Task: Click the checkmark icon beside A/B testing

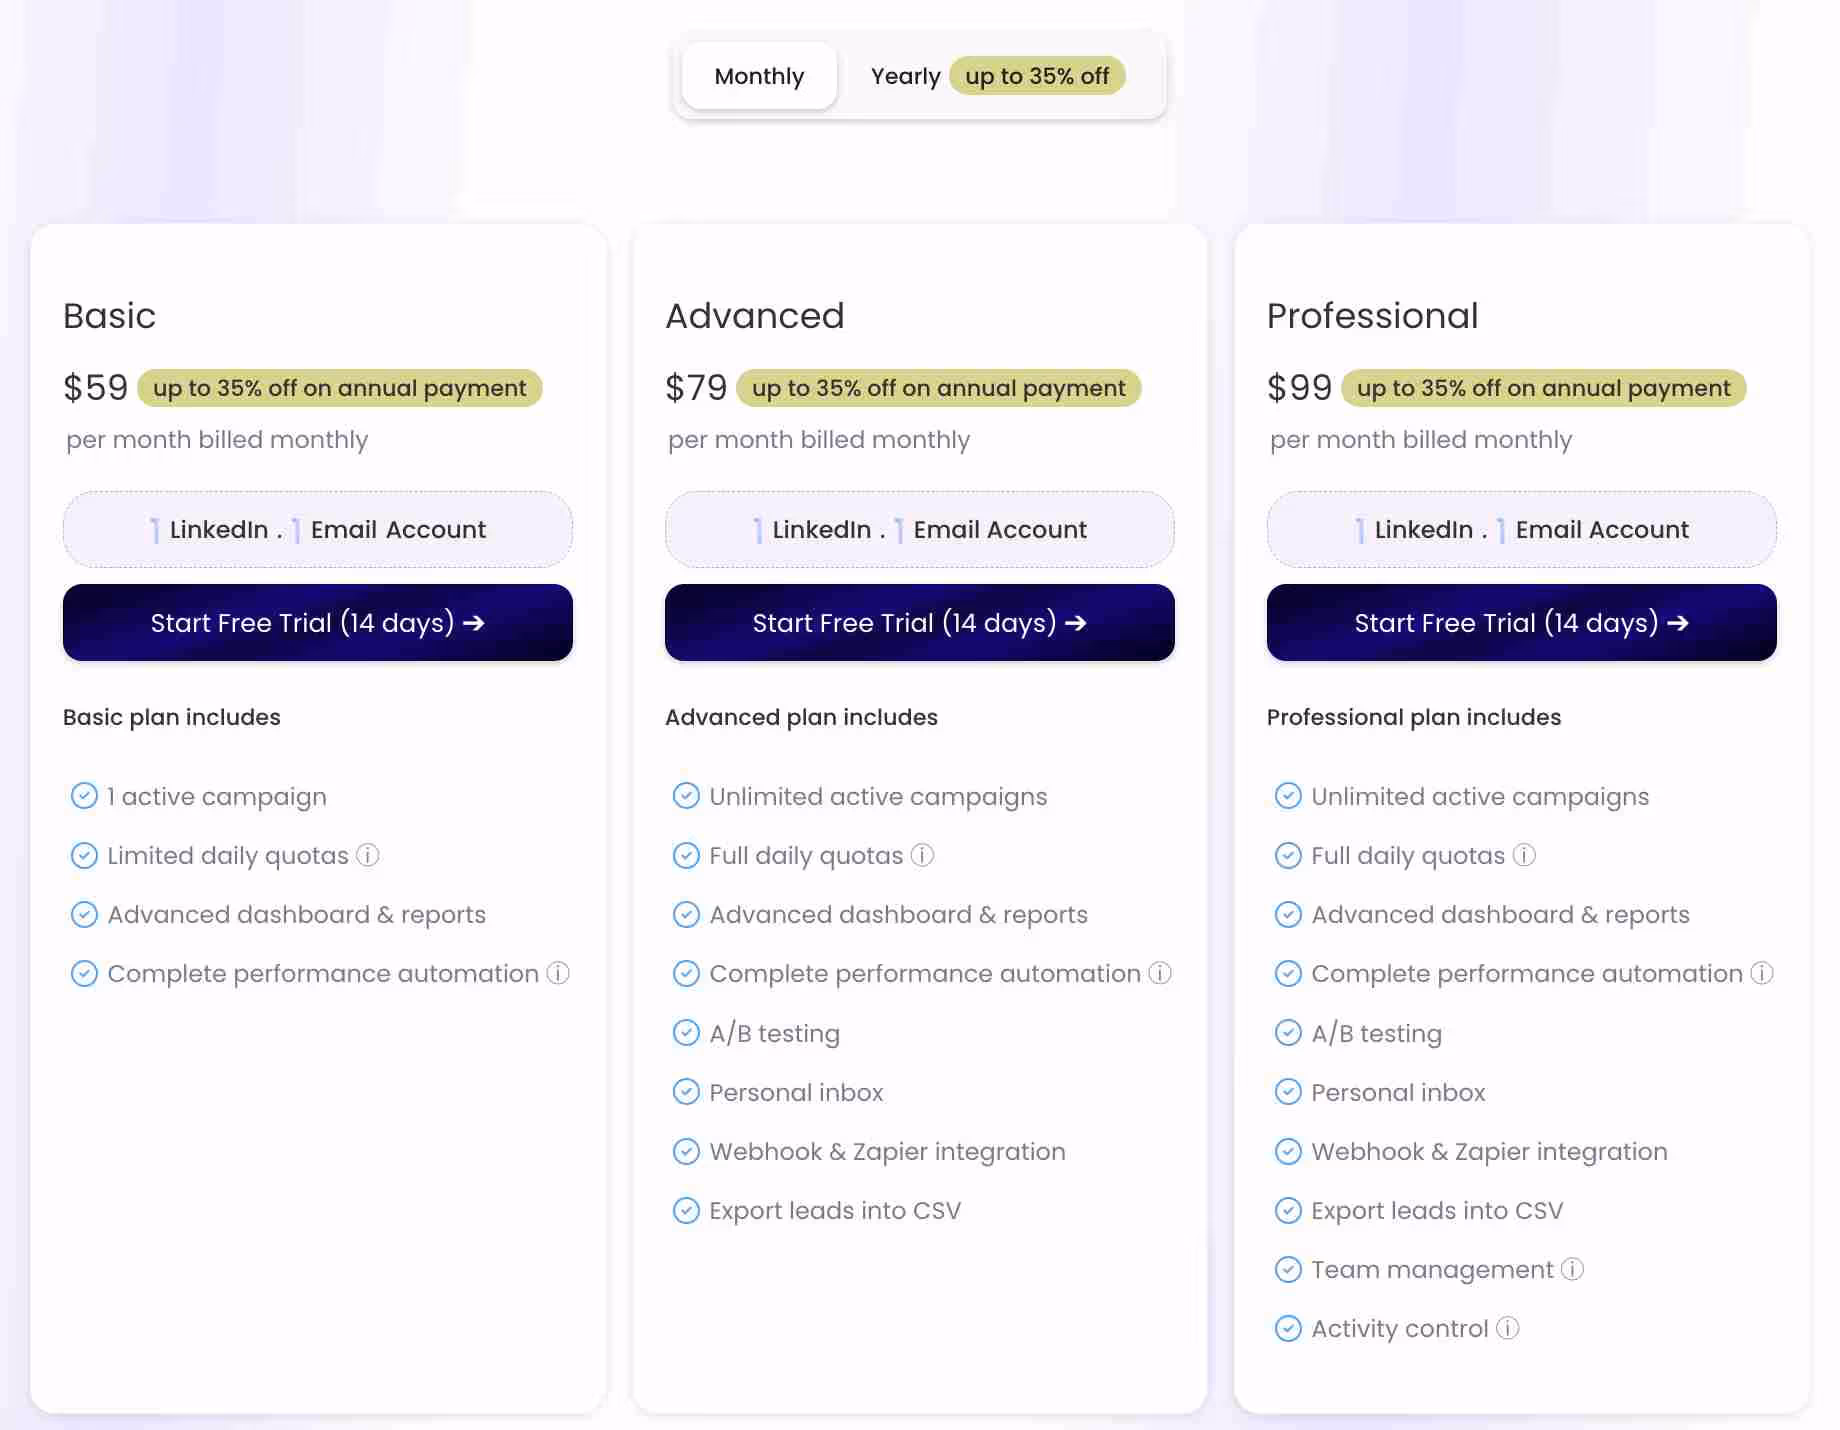Action: (686, 1033)
